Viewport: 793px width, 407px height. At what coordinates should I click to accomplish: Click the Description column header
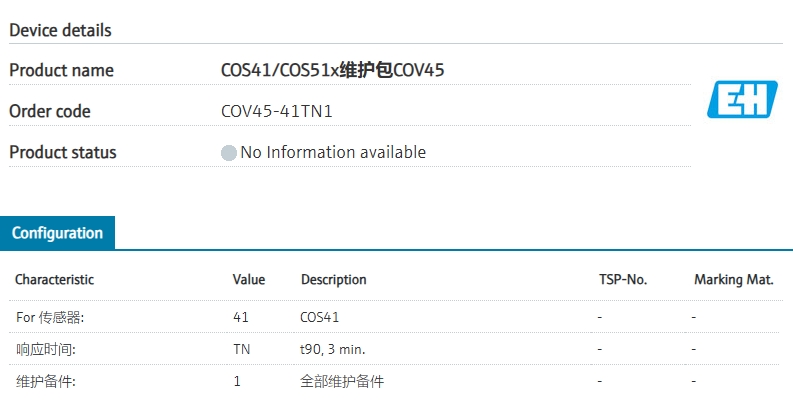(x=333, y=280)
